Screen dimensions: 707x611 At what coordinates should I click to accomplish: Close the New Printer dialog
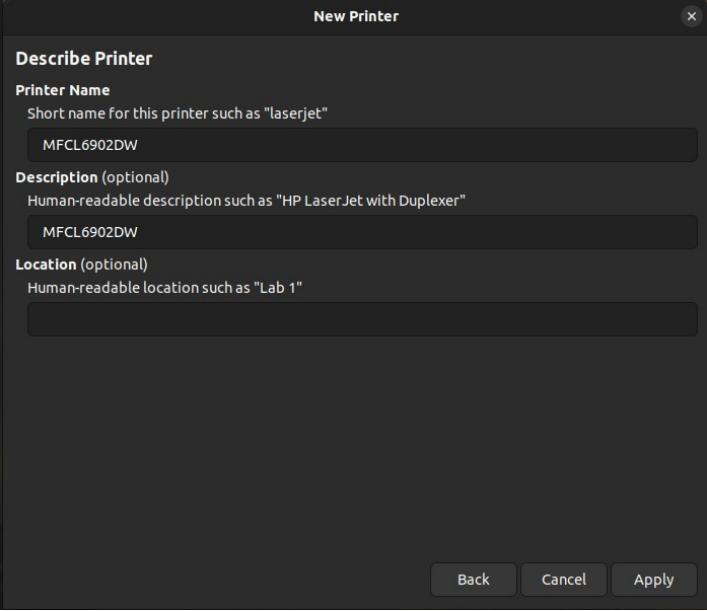click(x=691, y=16)
